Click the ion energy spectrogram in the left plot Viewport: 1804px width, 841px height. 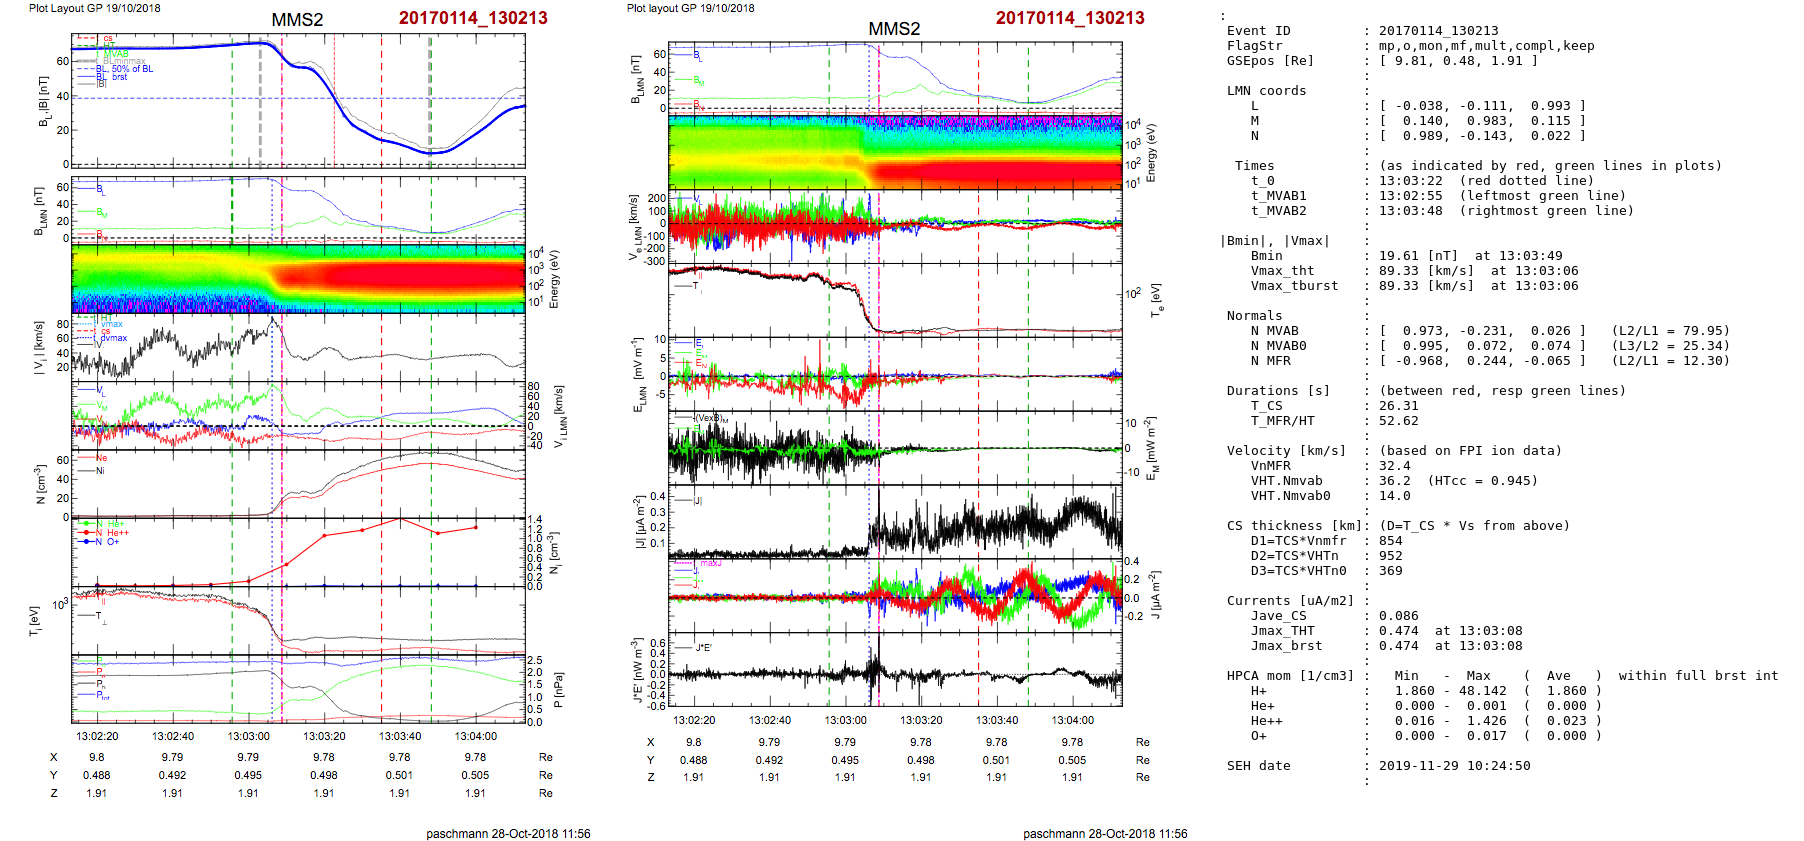298,278
